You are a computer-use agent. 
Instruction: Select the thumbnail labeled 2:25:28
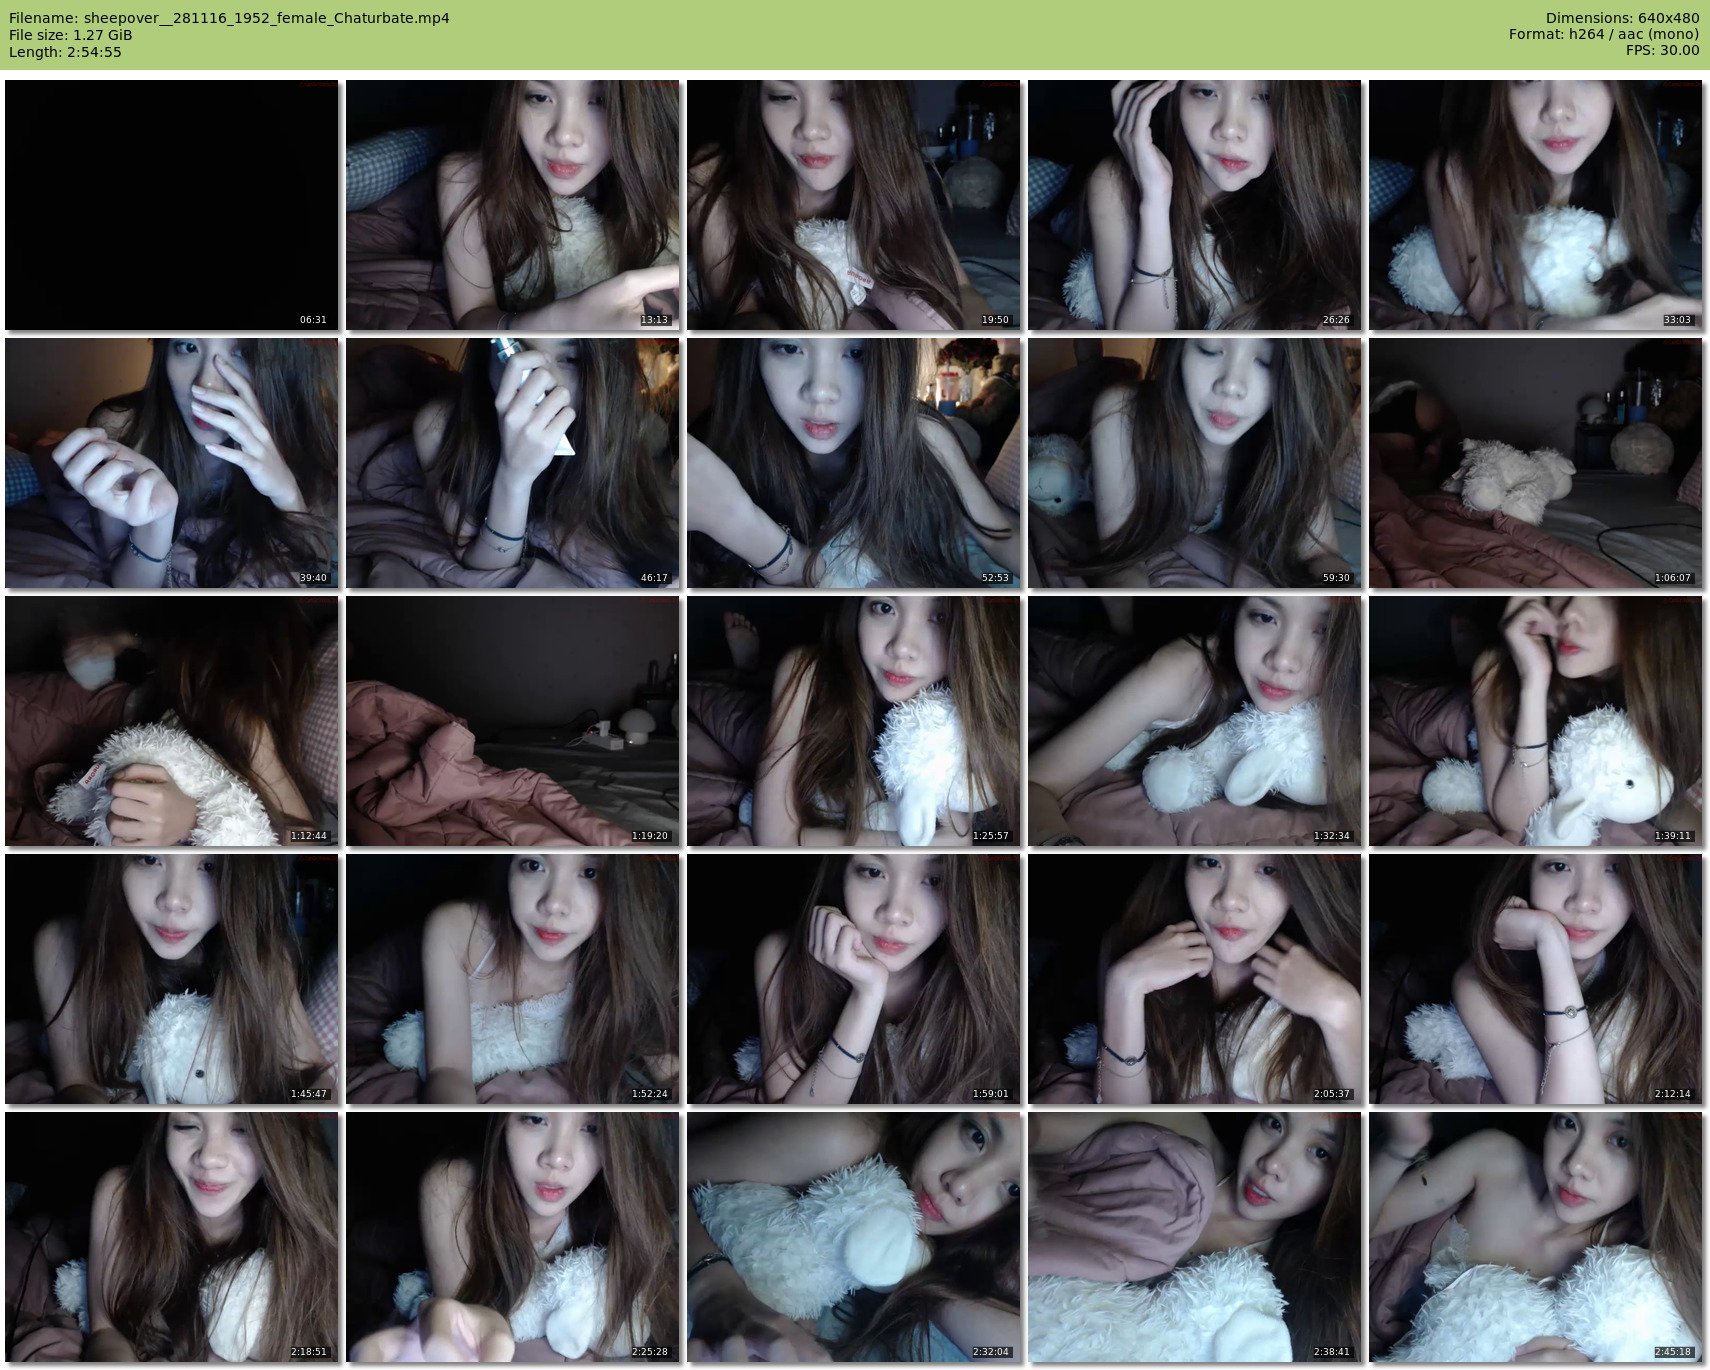coord(512,1237)
